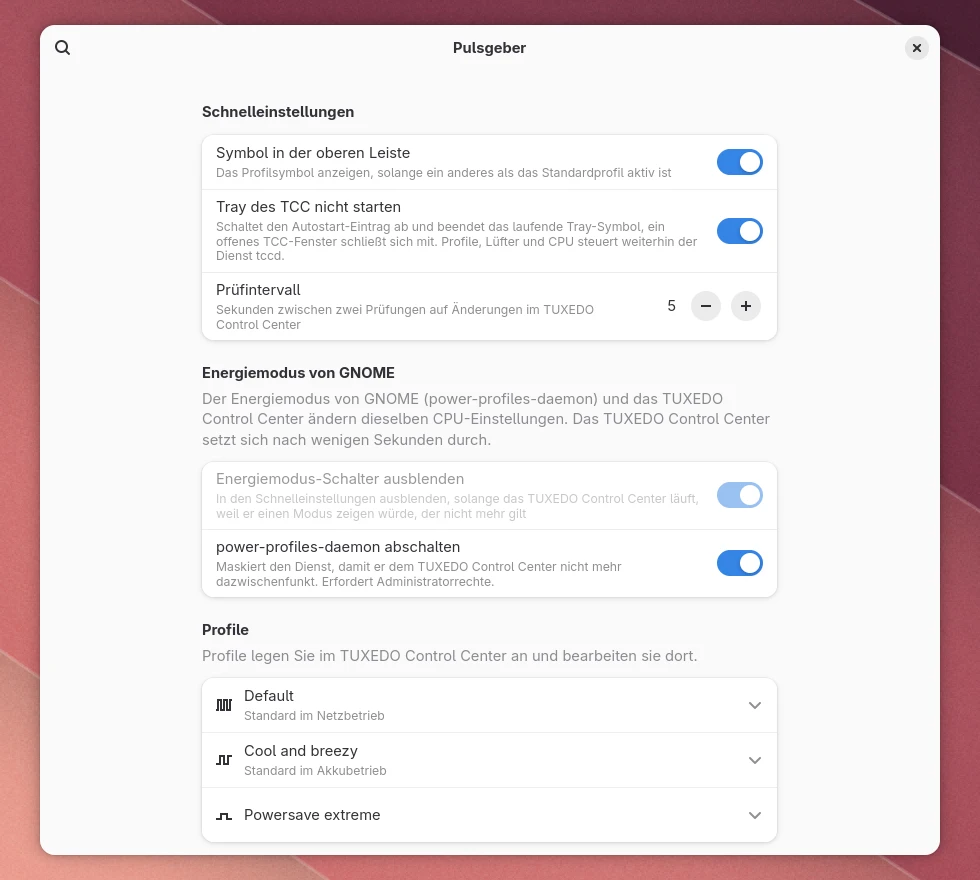
Task: Close the Pulsgeber window
Action: (x=916, y=48)
